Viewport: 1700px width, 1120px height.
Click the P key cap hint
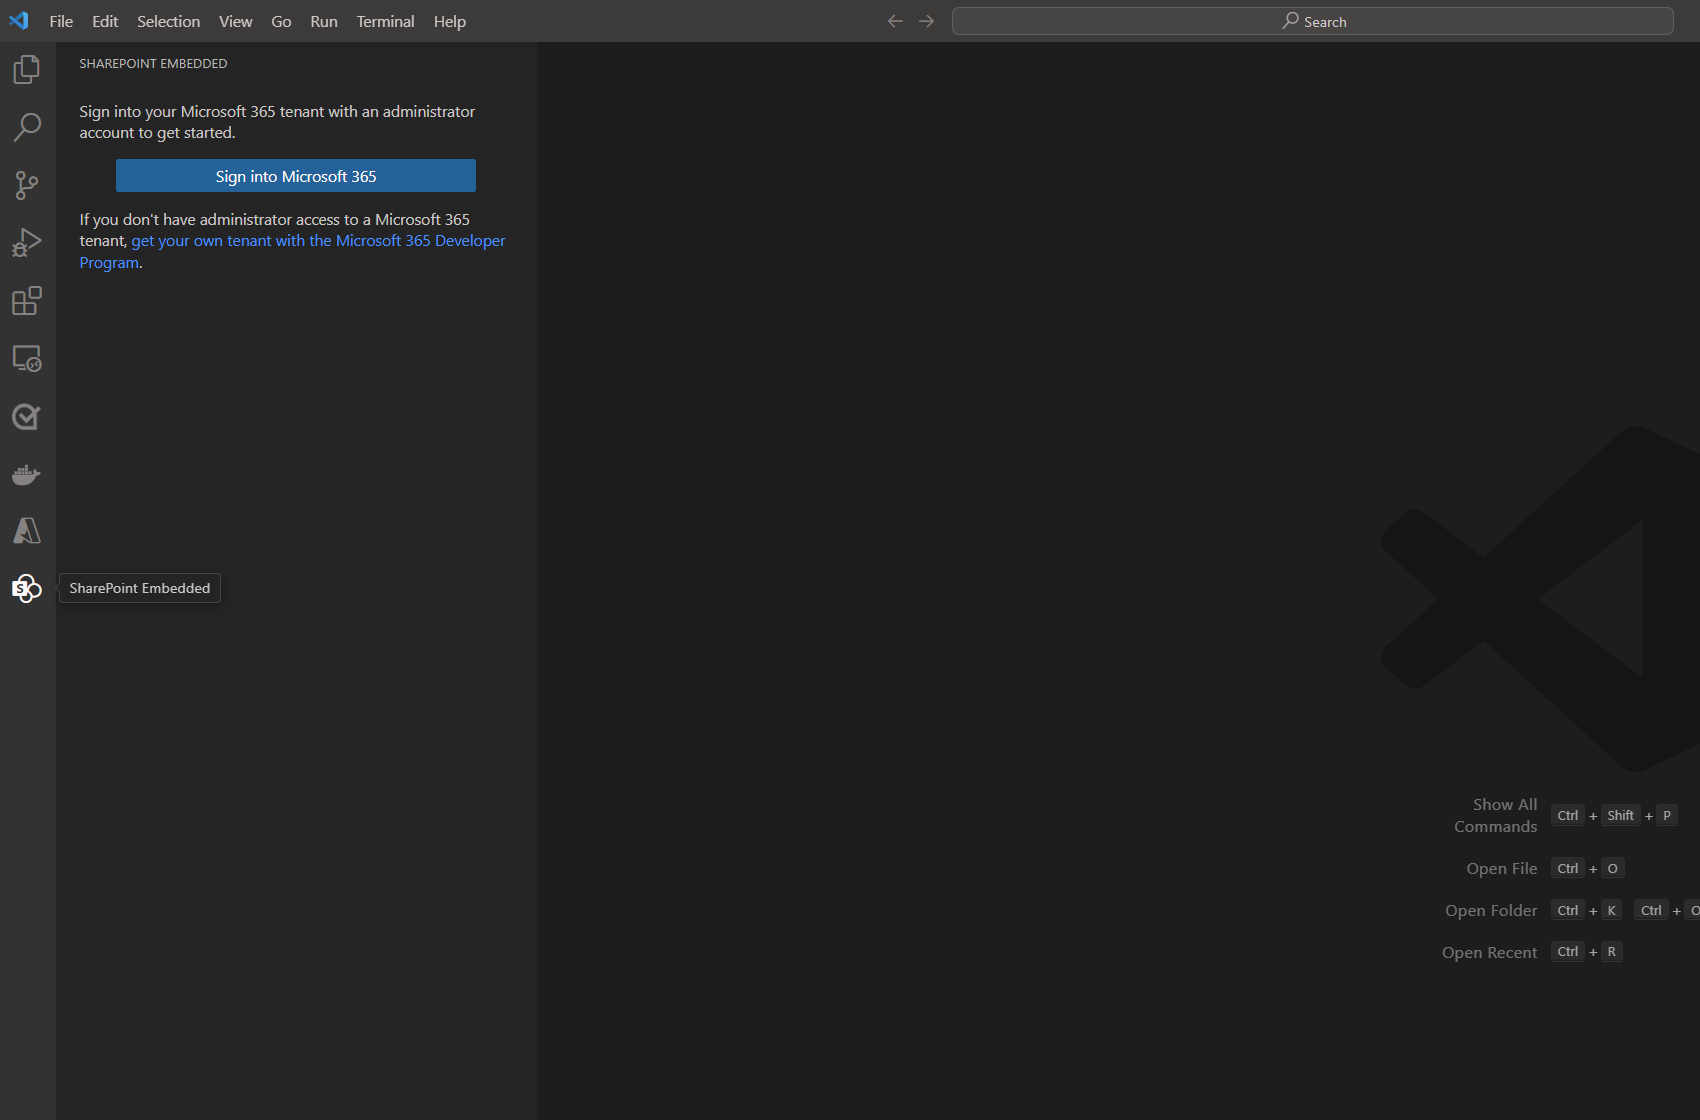(1667, 815)
